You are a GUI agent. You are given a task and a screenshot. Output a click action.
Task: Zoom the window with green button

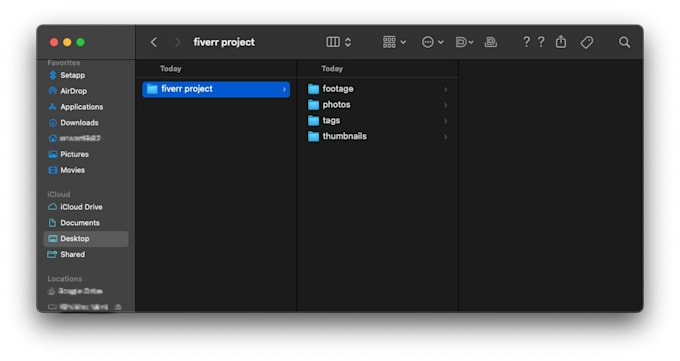[80, 42]
